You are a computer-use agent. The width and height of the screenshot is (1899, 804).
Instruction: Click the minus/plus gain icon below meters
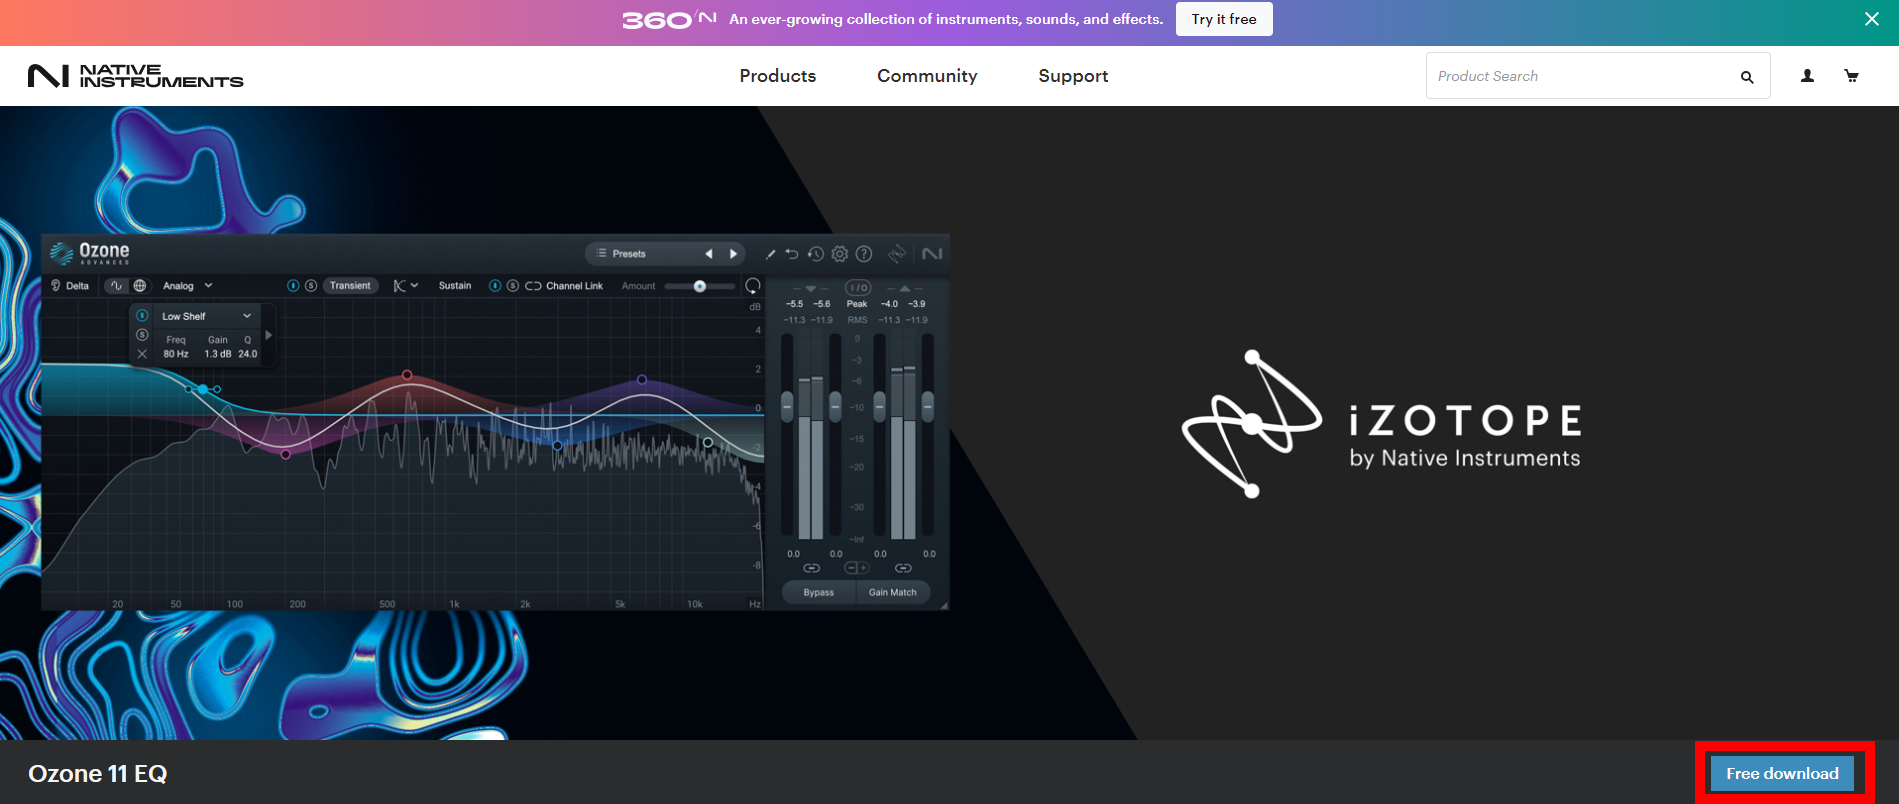point(857,568)
